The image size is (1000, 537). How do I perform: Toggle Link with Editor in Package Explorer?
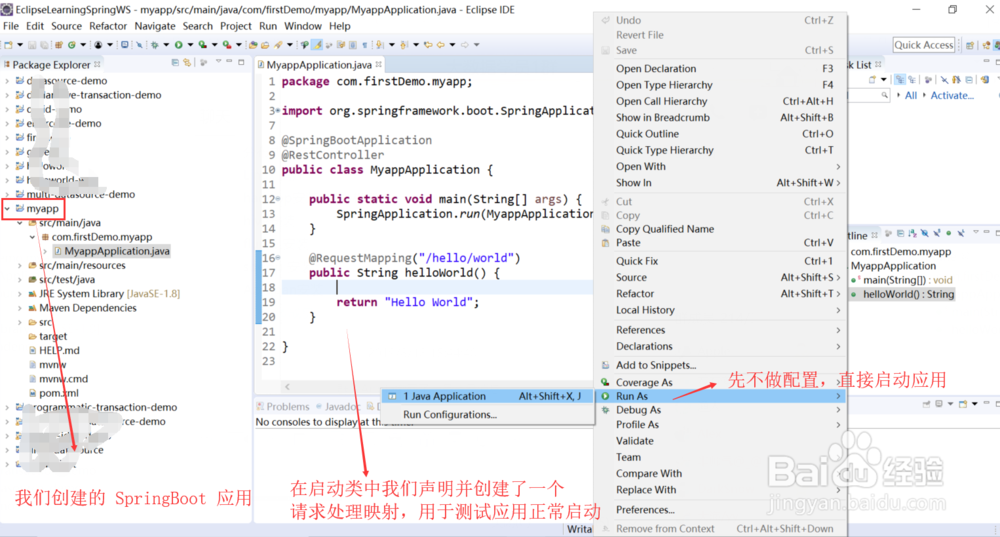pos(188,63)
